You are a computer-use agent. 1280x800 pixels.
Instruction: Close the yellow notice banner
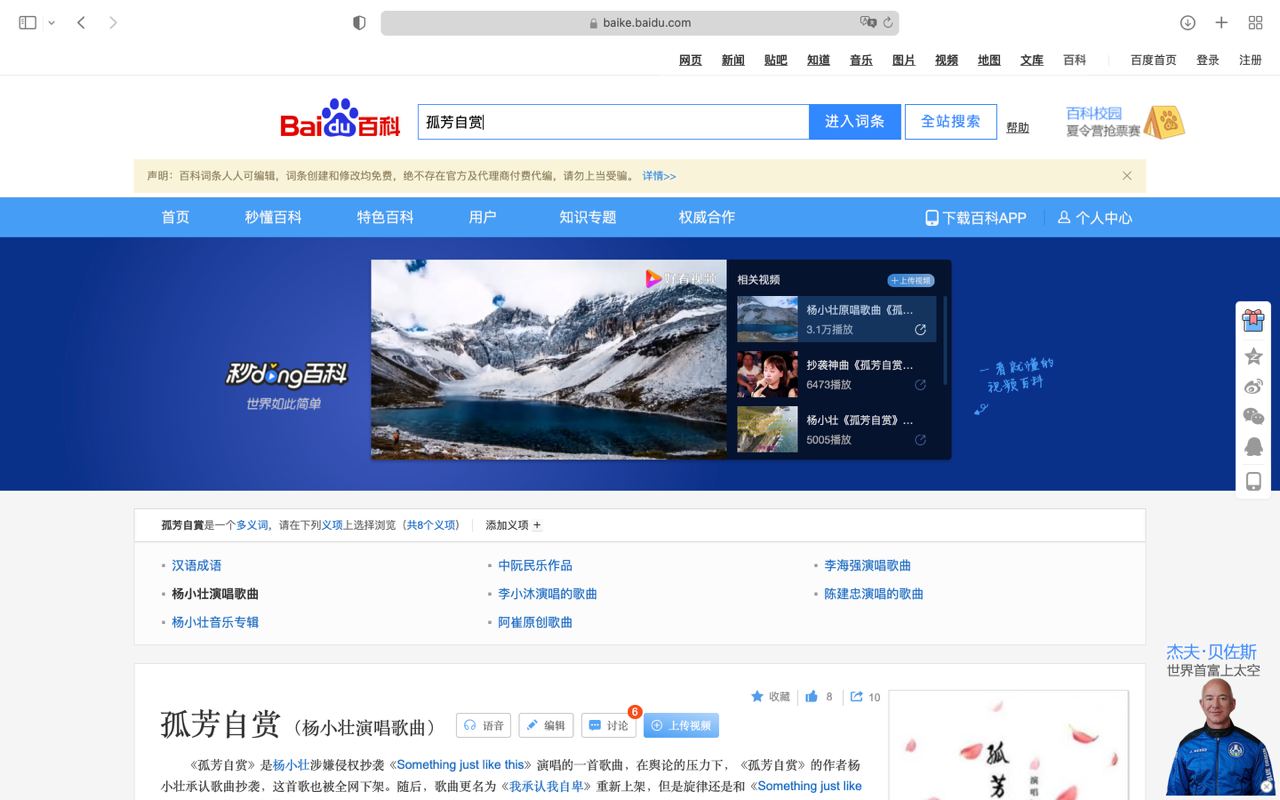tap(1127, 175)
